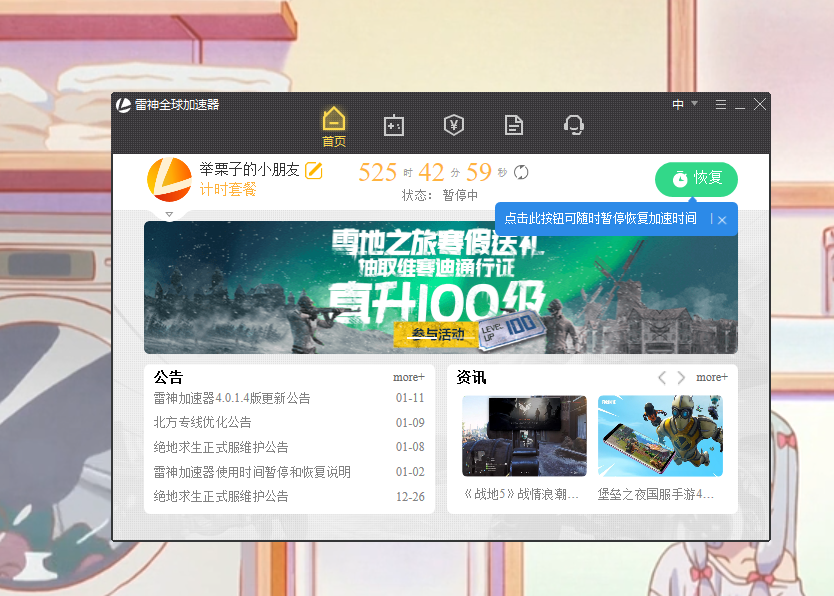Viewport: 834px width, 596px height.
Task: Edit nickname with the pencil icon
Action: 314,170
